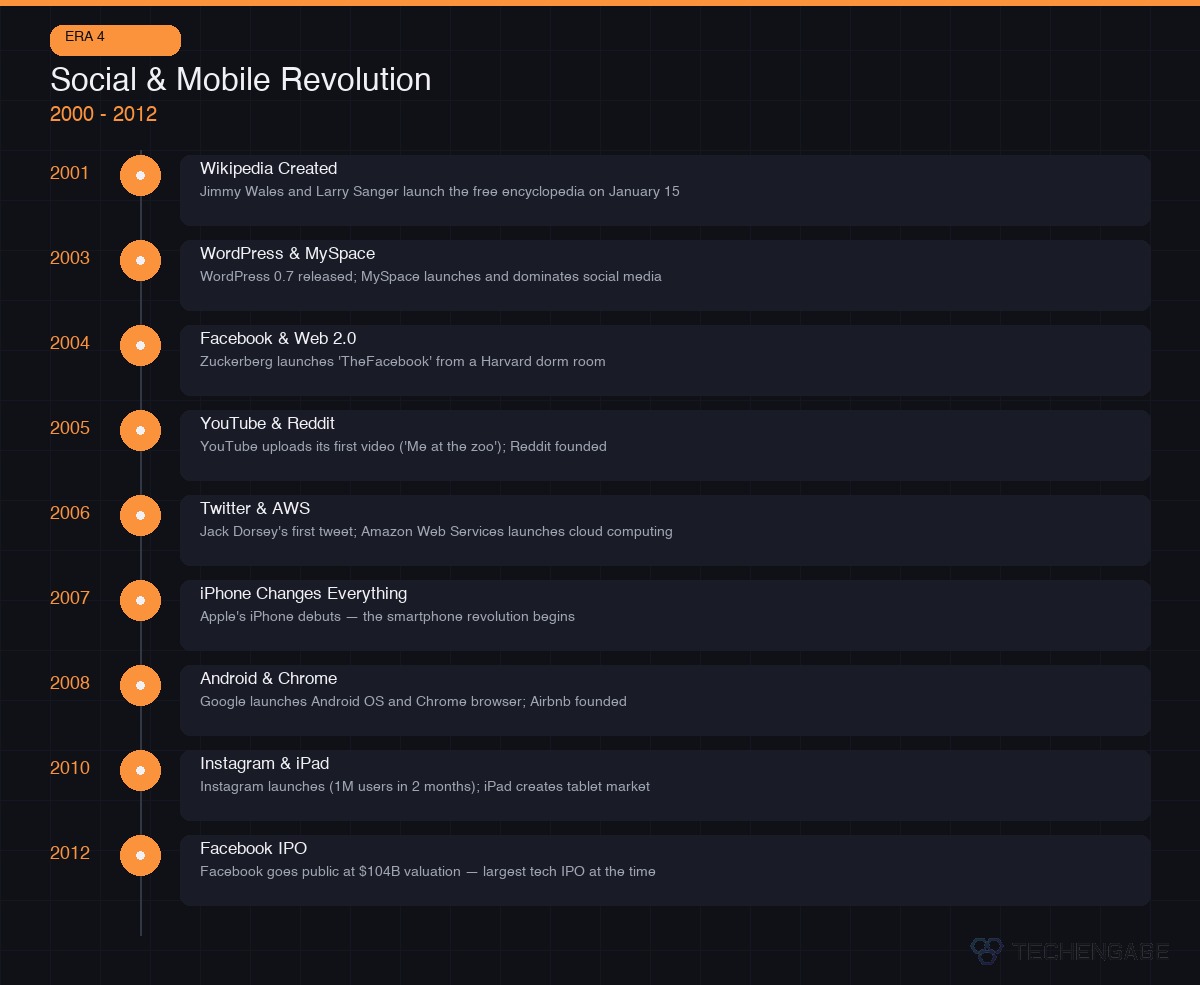
Task: Click the 2008 timeline node
Action: [x=140, y=686]
